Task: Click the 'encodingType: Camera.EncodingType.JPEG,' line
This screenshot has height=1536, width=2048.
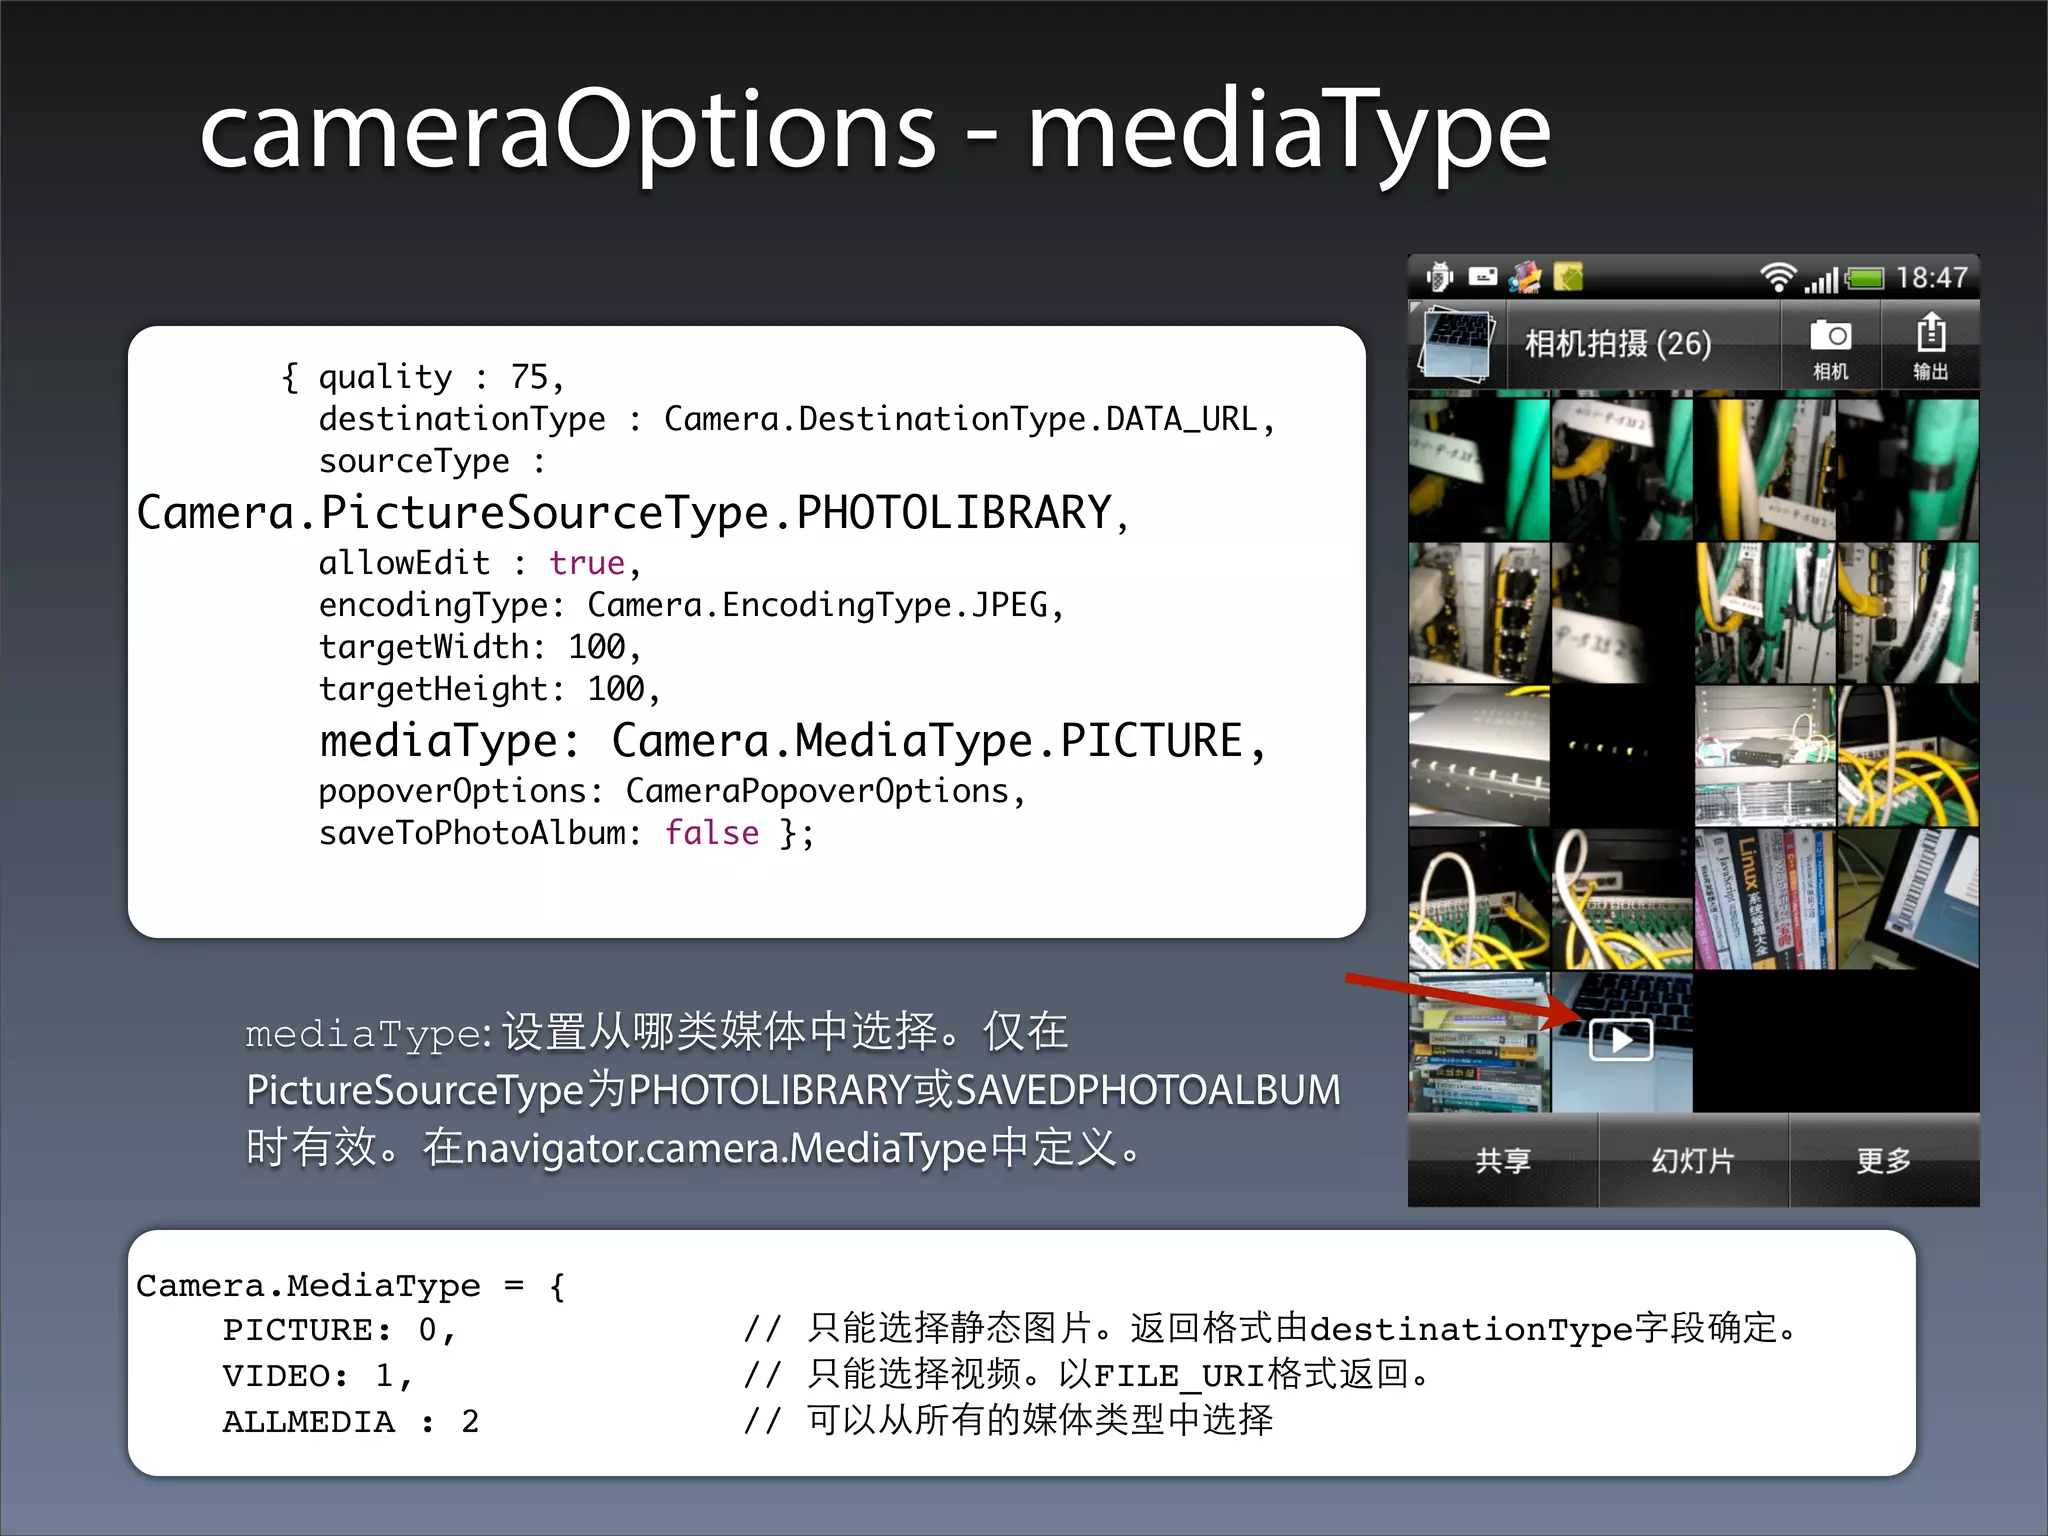Action: coord(691,605)
